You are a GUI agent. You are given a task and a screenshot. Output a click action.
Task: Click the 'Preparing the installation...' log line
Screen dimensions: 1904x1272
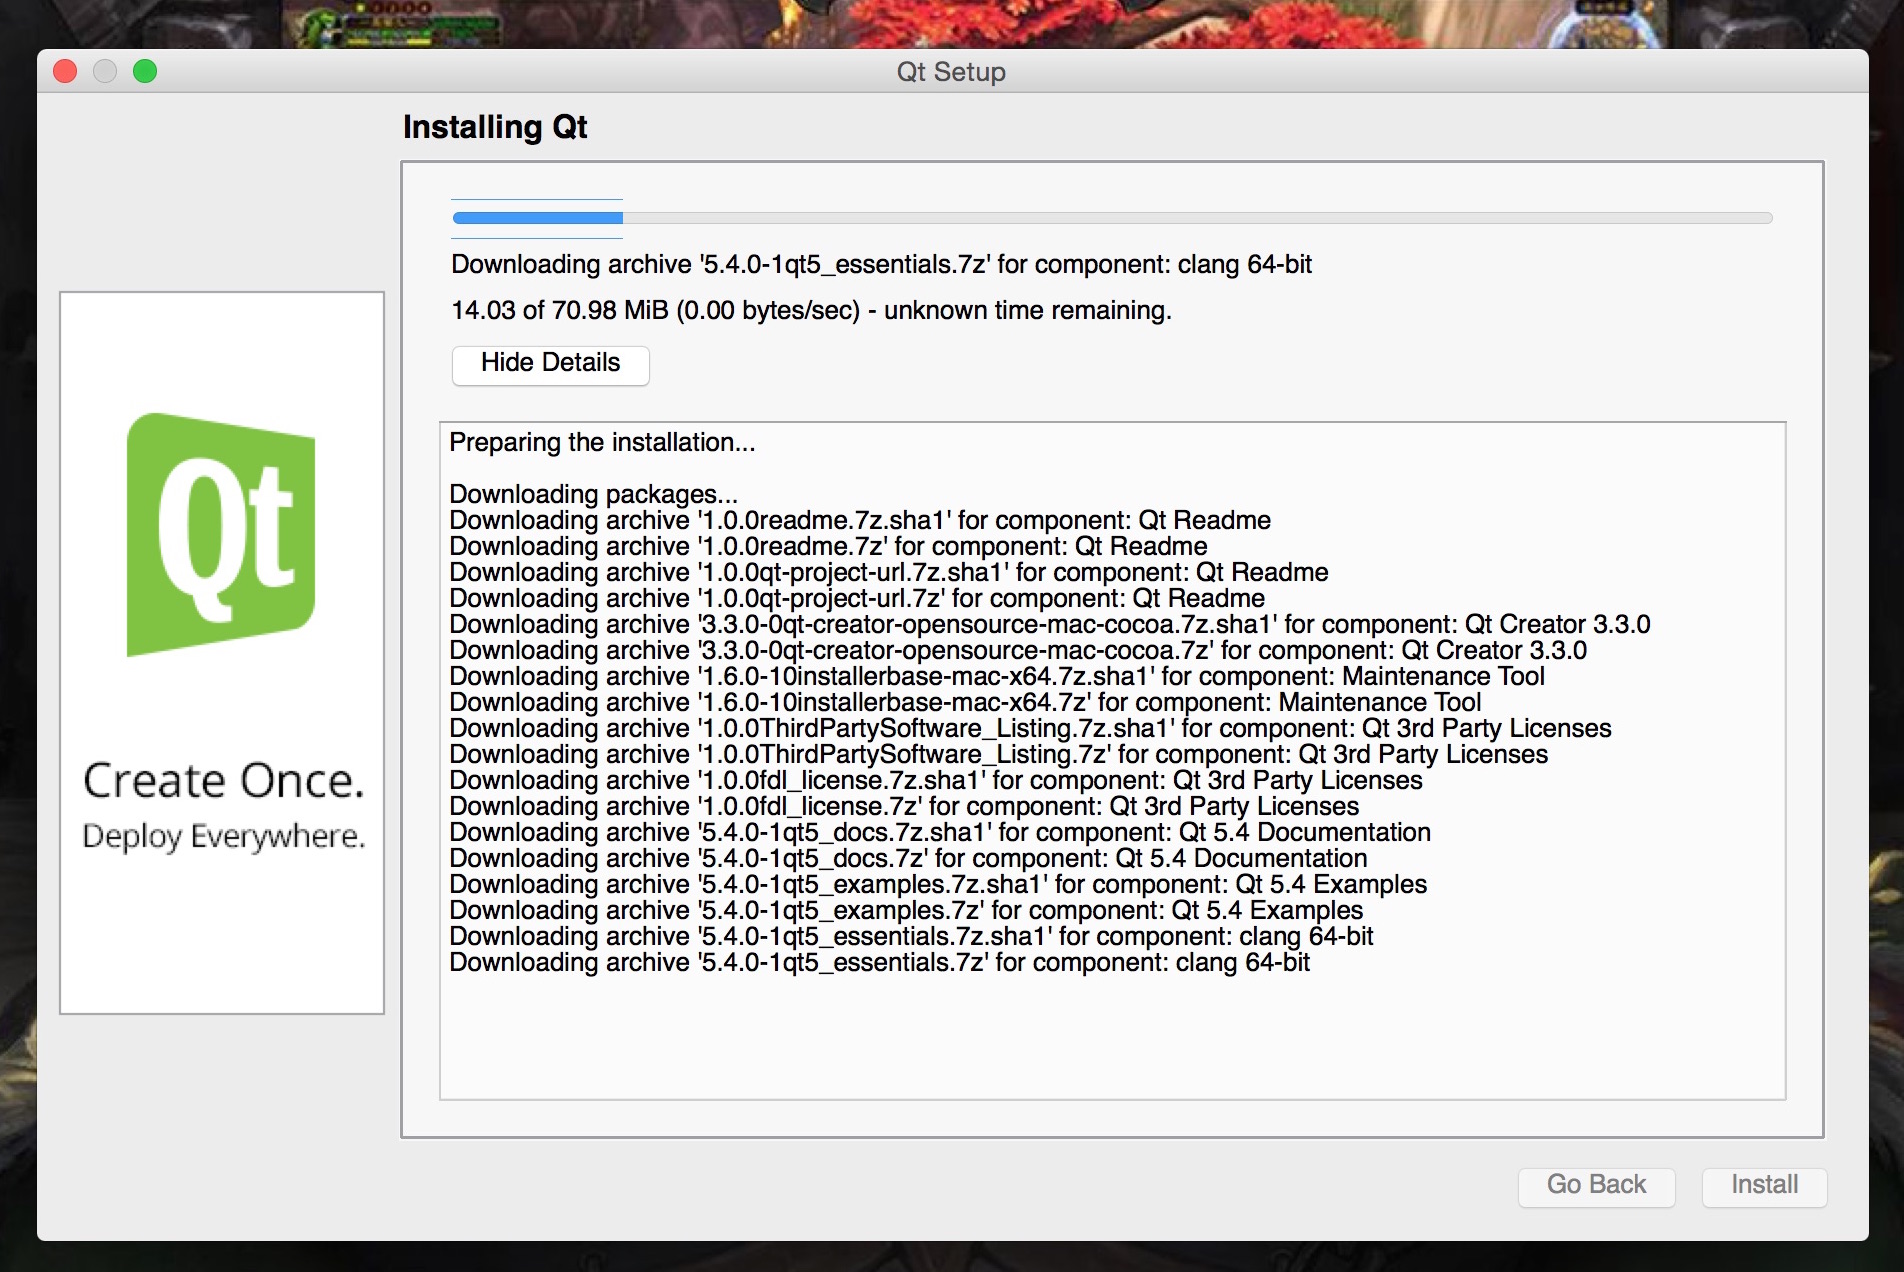coord(602,443)
